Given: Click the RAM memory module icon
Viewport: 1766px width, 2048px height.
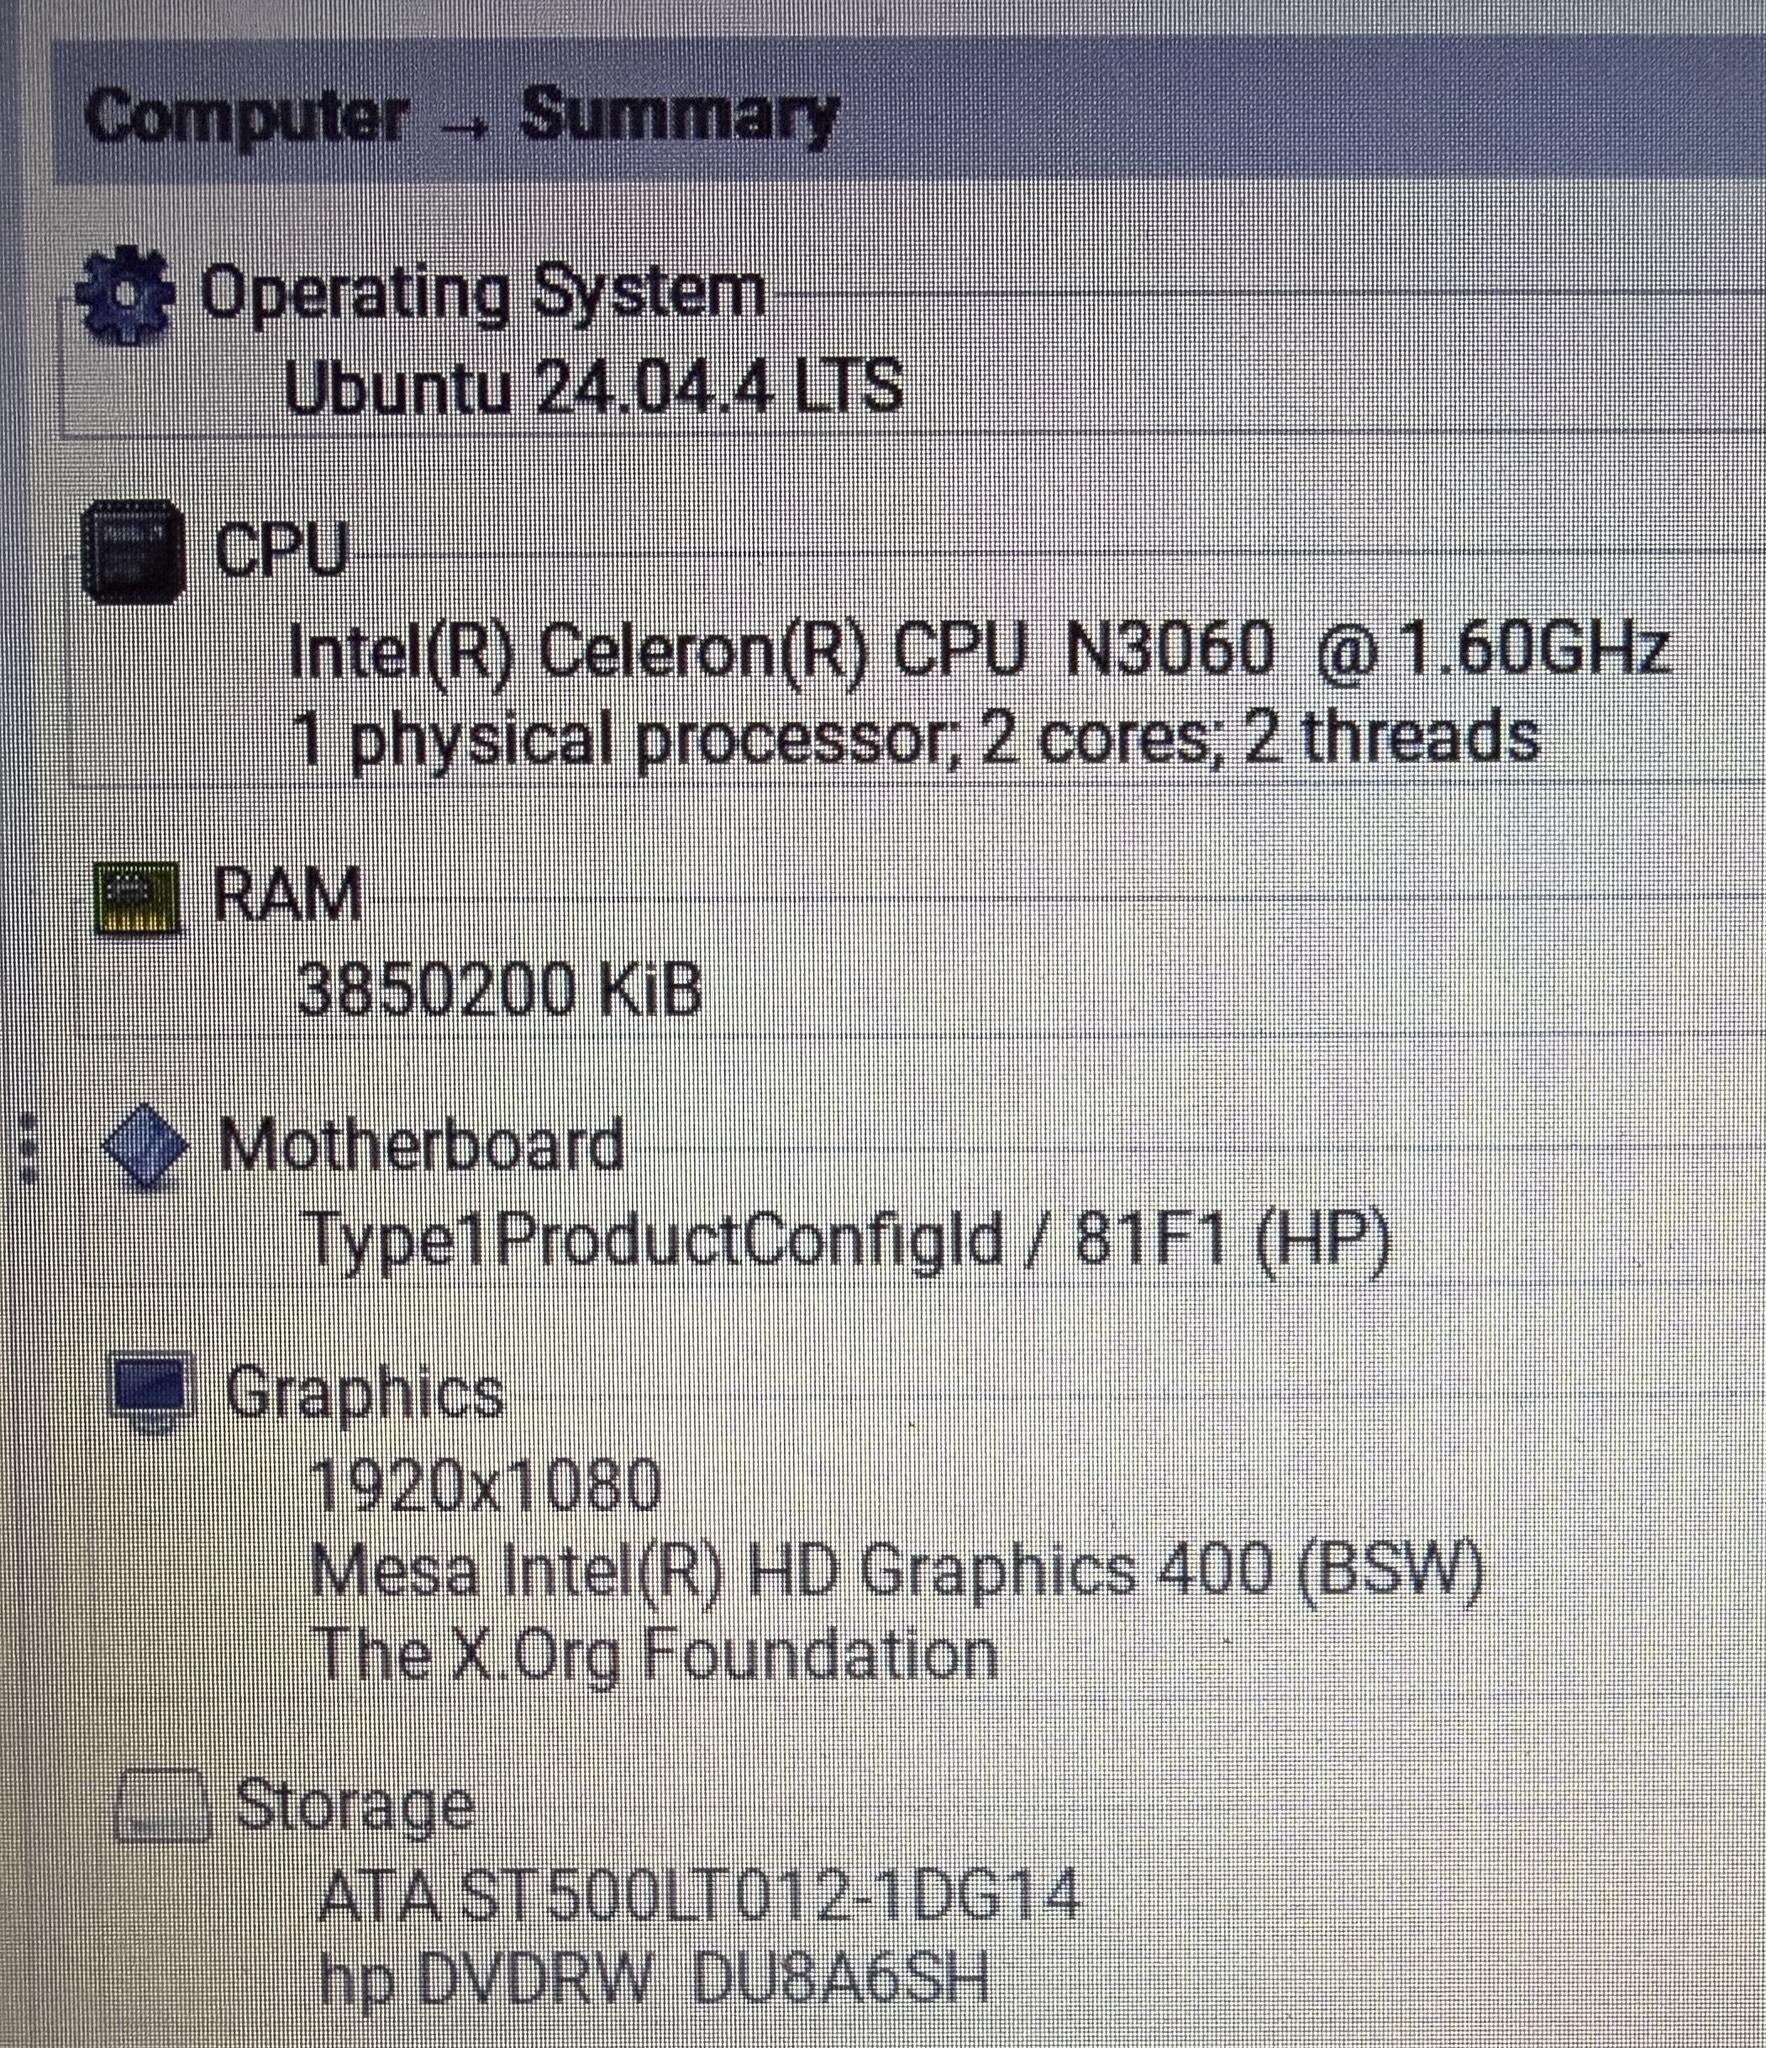Looking at the screenshot, I should (x=137, y=898).
